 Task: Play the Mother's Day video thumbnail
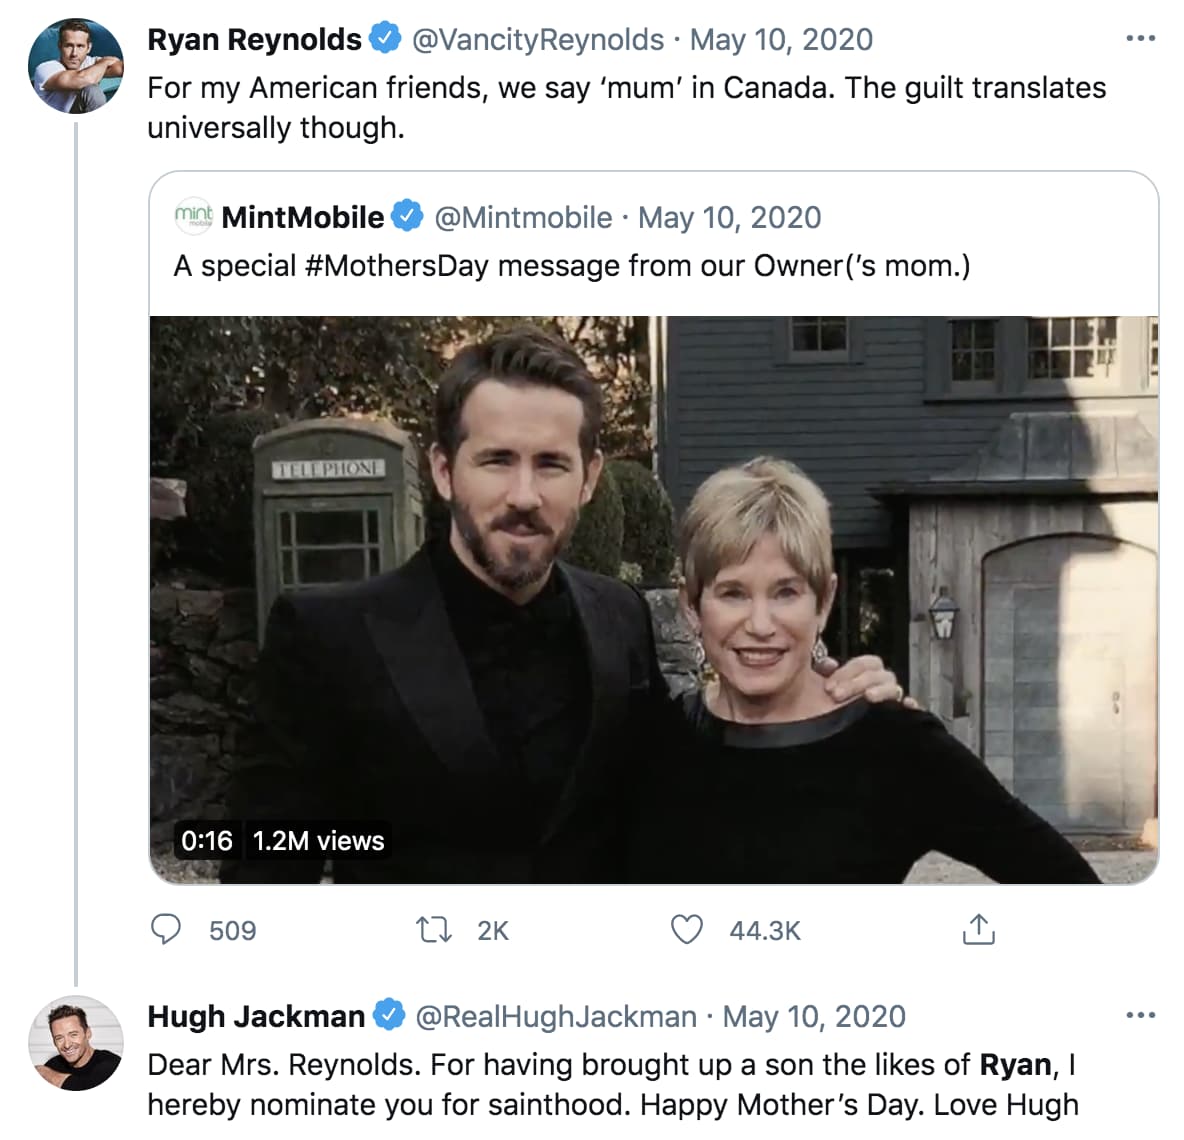[654, 600]
